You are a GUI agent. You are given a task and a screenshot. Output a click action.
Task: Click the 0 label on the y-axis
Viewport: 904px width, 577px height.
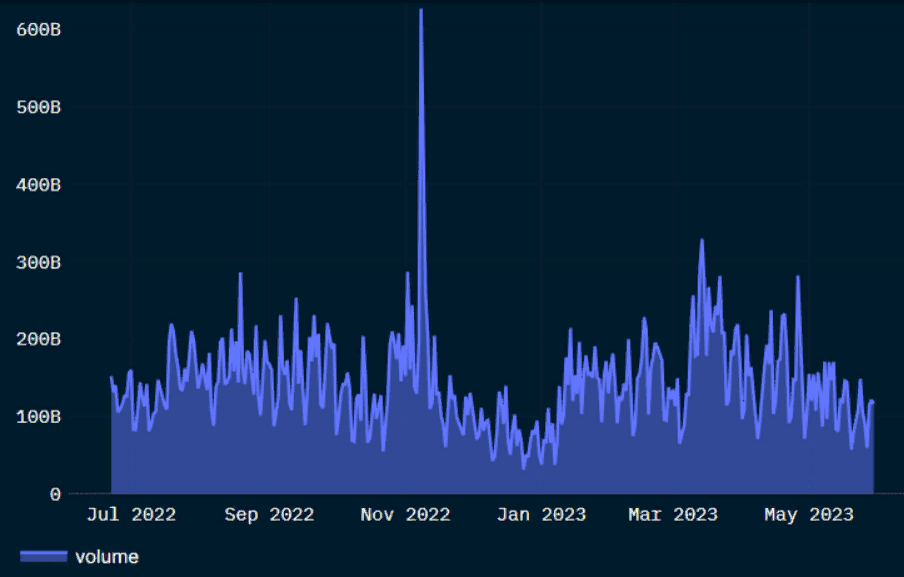[x=55, y=494]
